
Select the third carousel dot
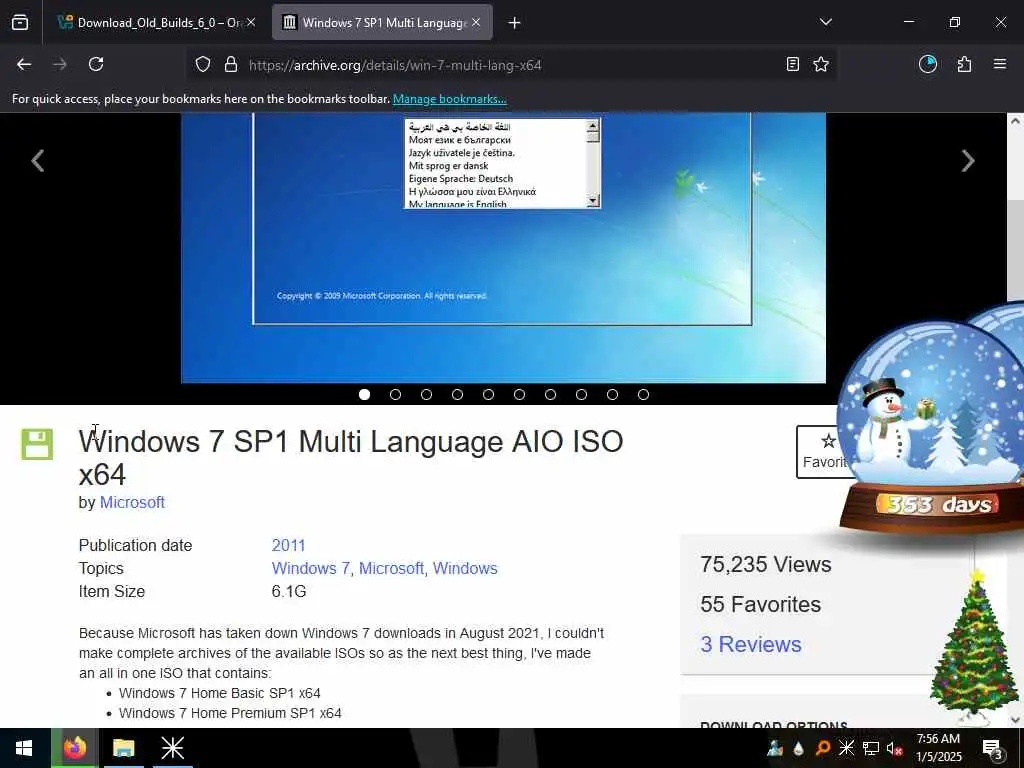426,394
